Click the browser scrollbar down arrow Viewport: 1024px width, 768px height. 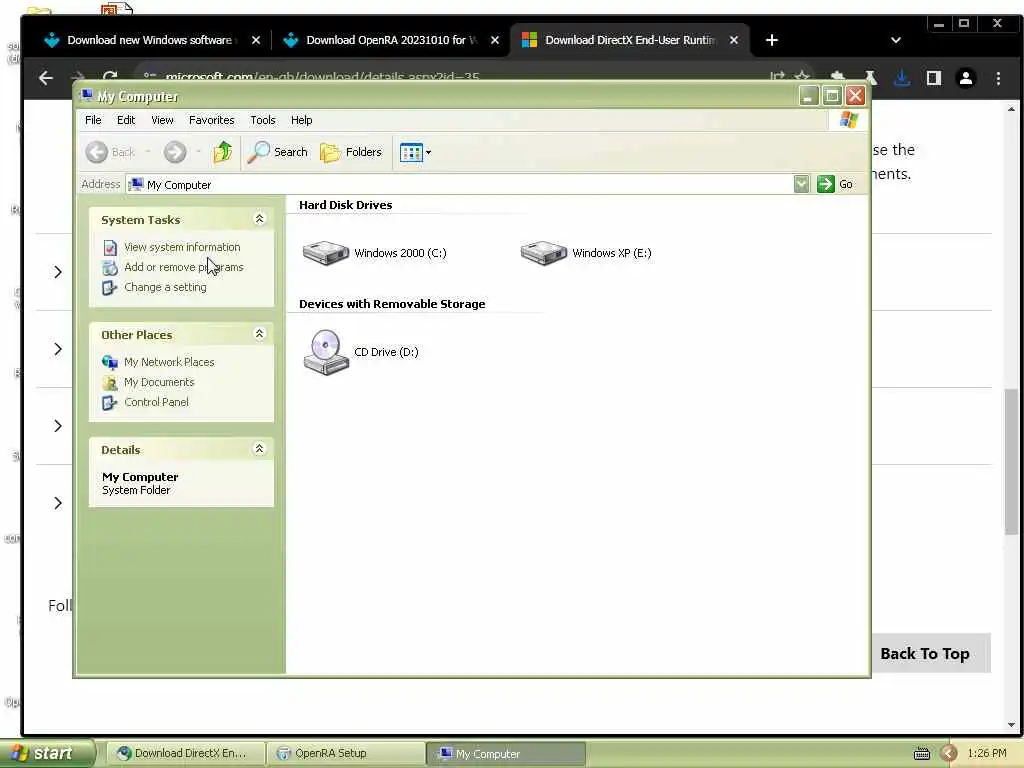tap(1011, 725)
